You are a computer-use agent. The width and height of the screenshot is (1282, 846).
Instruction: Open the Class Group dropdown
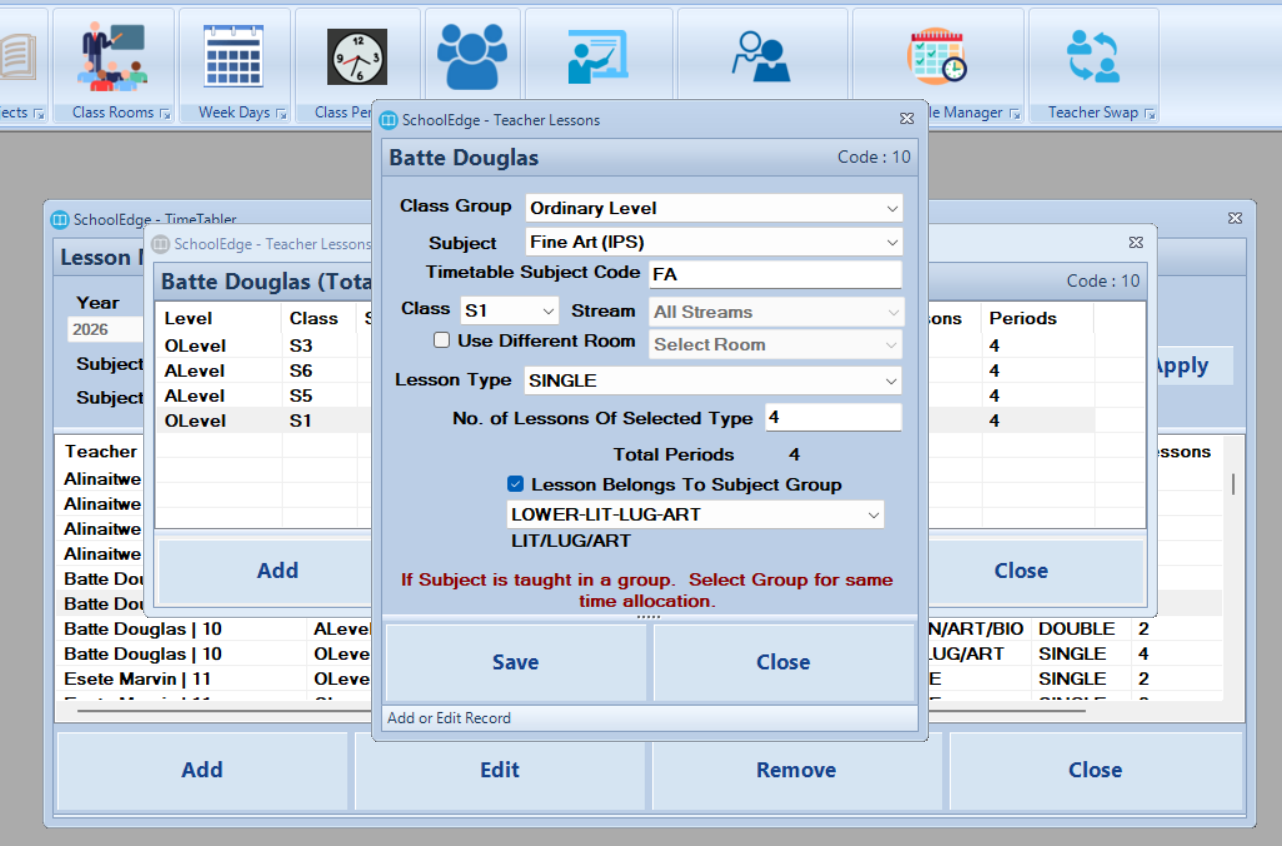tap(714, 208)
